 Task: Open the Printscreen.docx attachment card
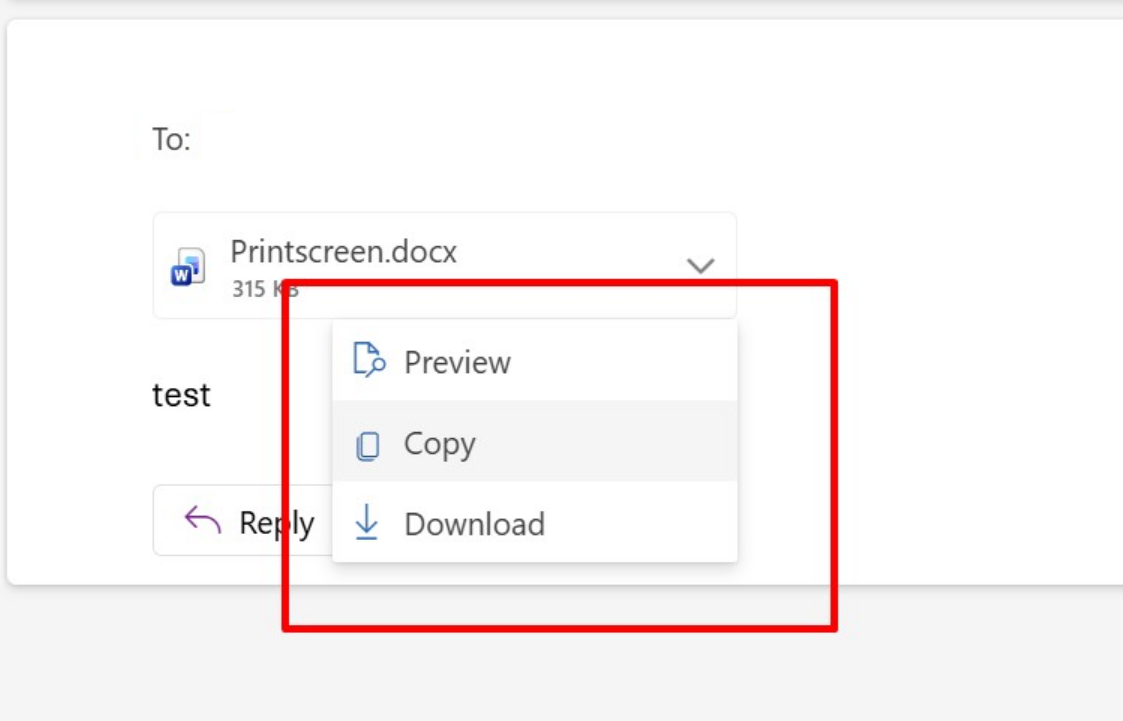[x=345, y=262]
